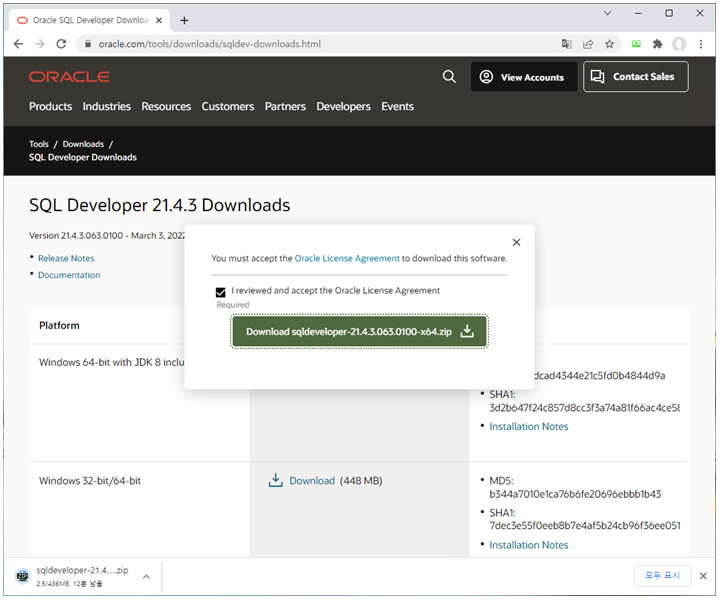Open the Resources menu
The width and height of the screenshot is (721, 601).
pos(166,106)
